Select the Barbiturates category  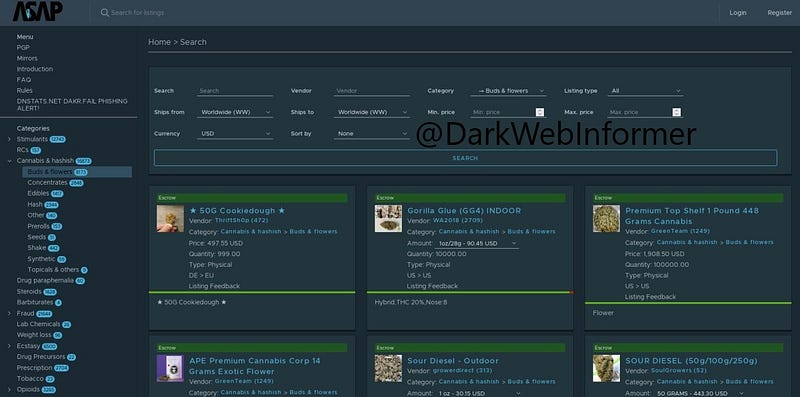(x=35, y=303)
